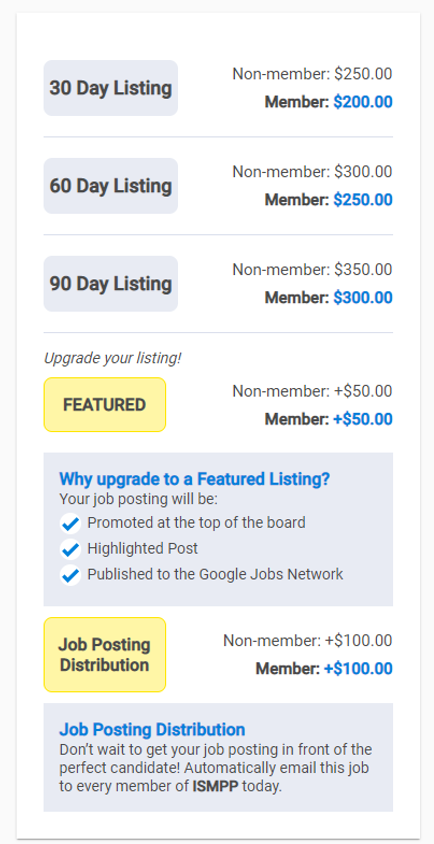Screen dimensions: 434x844
Task: Open the Why upgrade to a Featured Listing heading
Action: (194, 479)
